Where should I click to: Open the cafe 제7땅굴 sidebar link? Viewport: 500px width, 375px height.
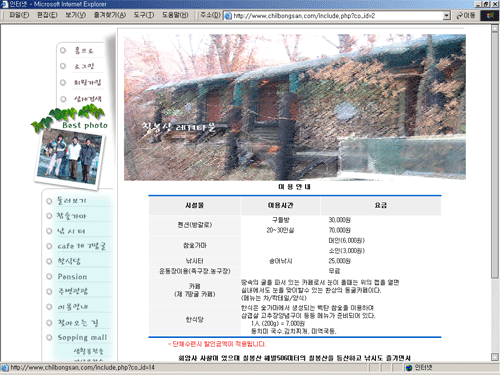(x=81, y=246)
